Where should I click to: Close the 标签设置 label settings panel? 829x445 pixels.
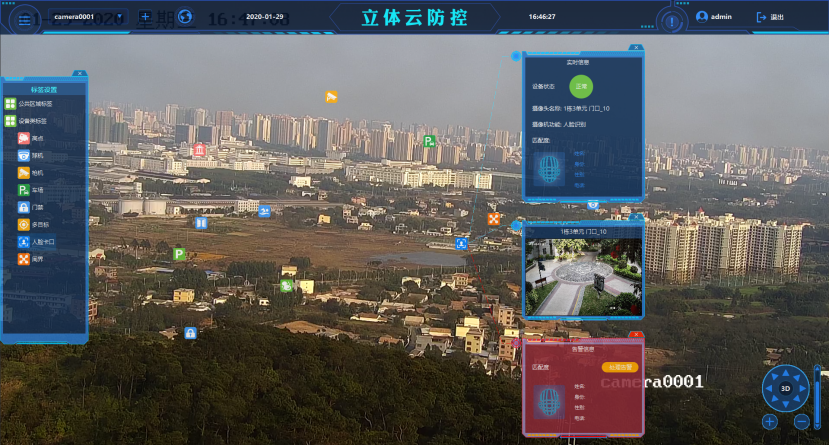pyautogui.click(x=79, y=73)
